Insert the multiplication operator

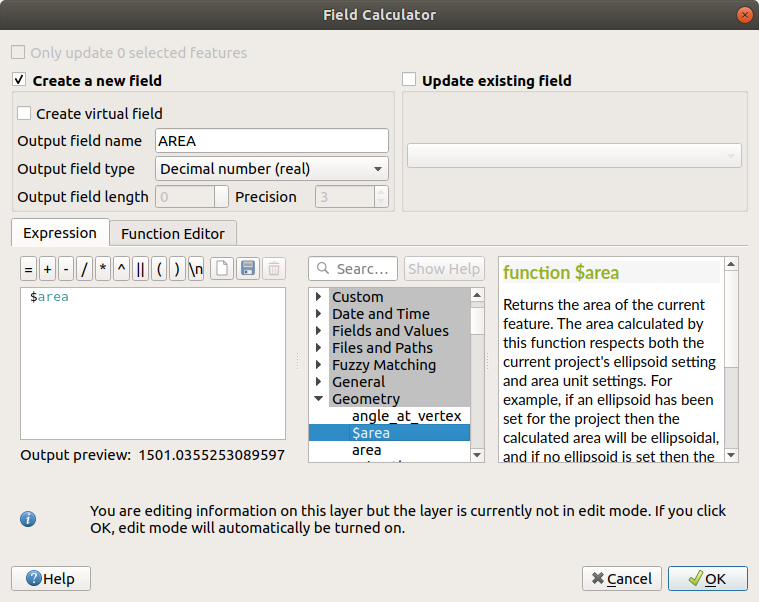[x=103, y=269]
